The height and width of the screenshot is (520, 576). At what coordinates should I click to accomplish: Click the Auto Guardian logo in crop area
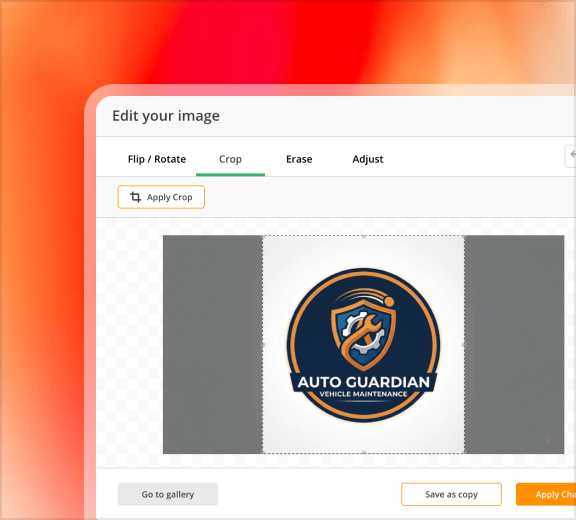tap(364, 345)
